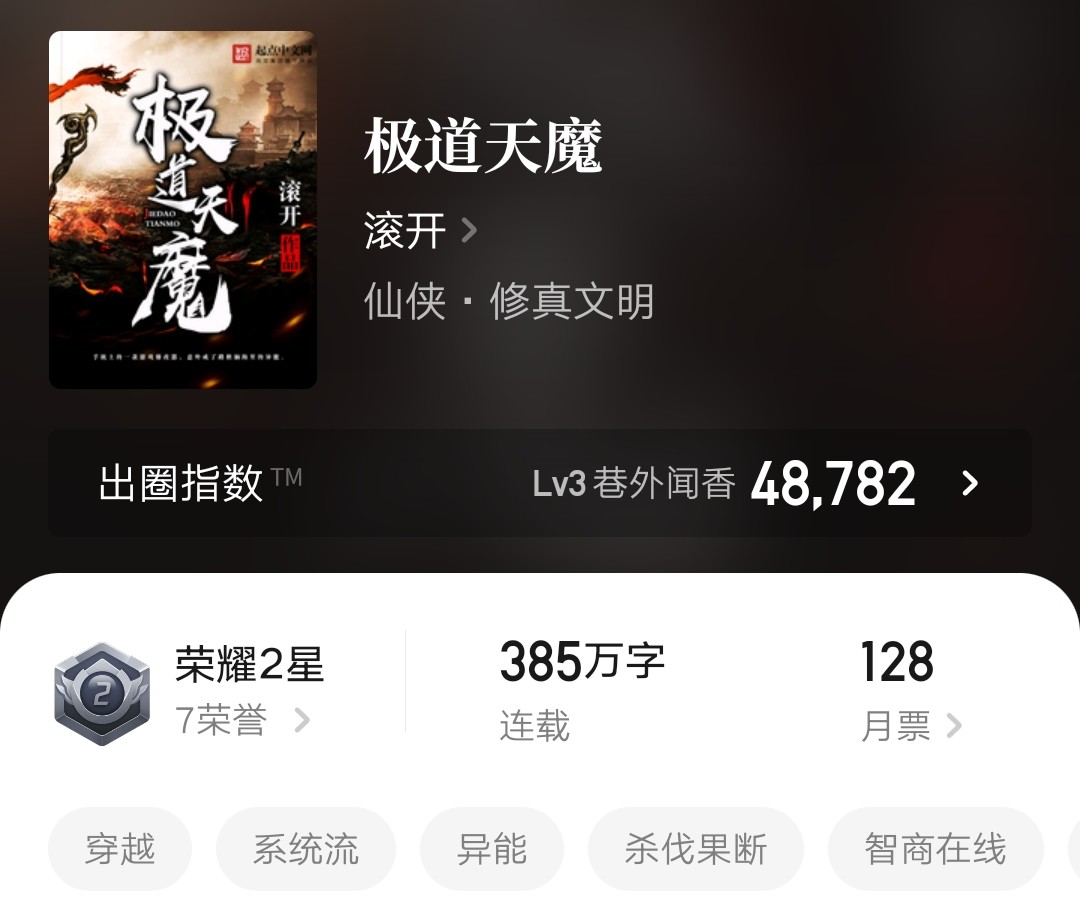Open the 仙侠 genre category
The image size is (1080, 923).
(405, 301)
